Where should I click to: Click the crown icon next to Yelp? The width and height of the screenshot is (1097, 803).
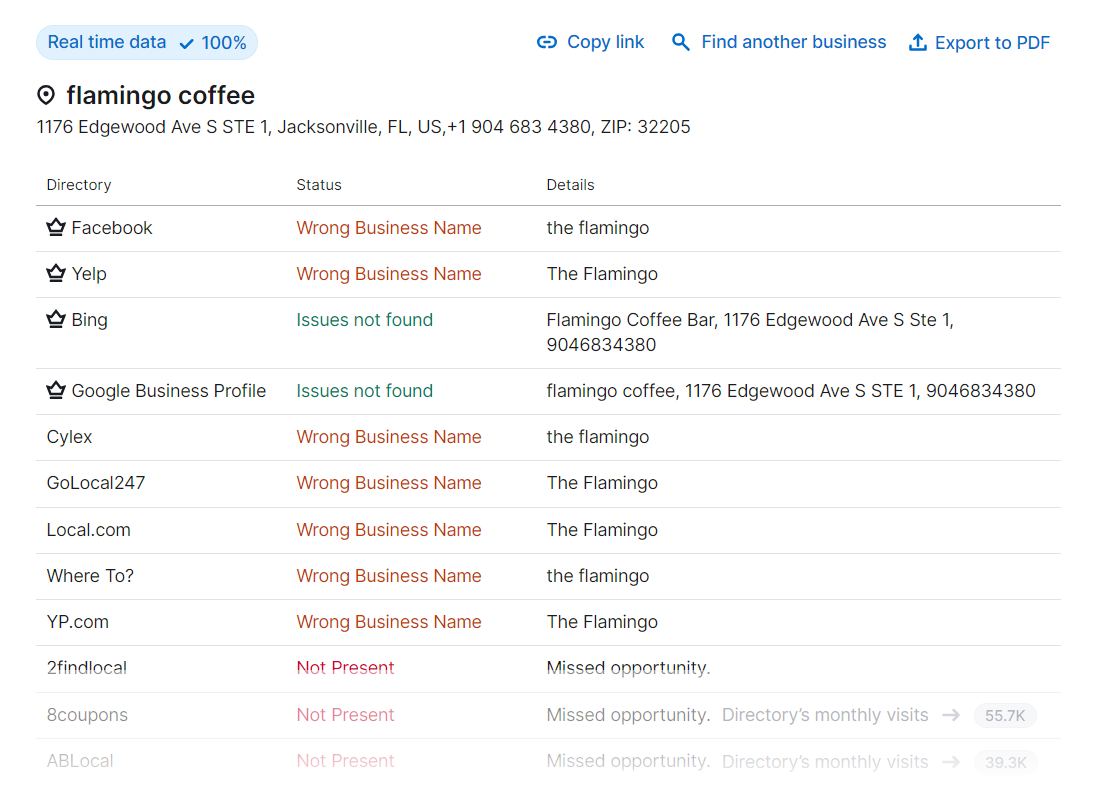pos(56,273)
